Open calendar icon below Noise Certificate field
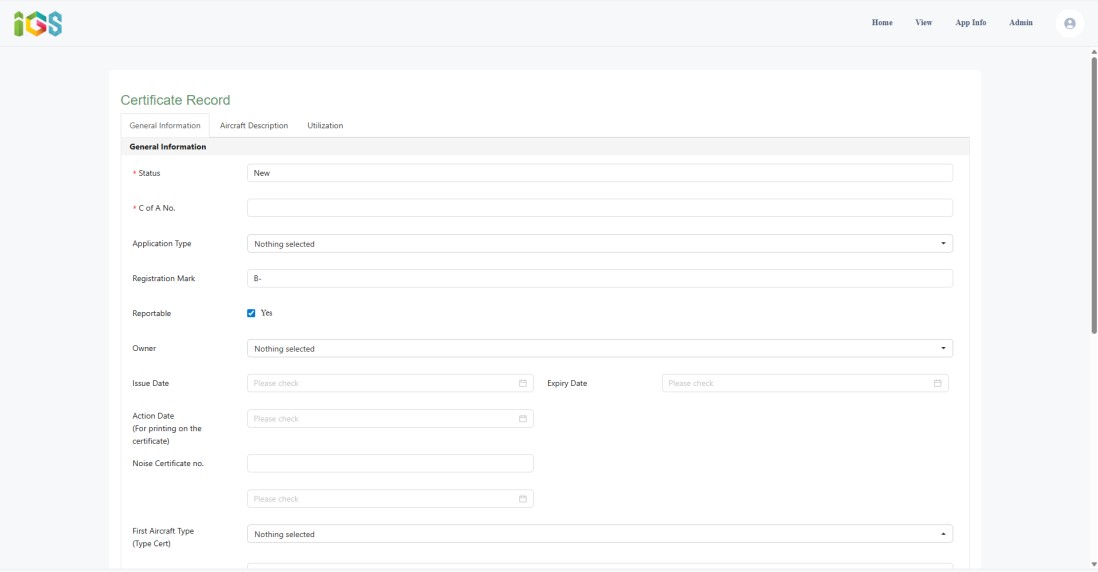 tap(522, 498)
